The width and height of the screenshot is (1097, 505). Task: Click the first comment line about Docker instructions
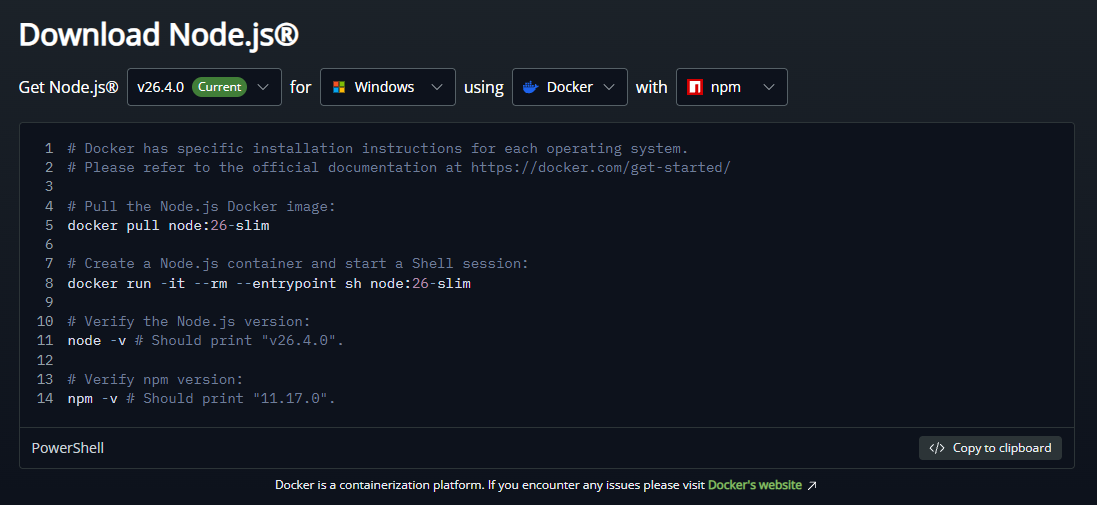(x=378, y=148)
